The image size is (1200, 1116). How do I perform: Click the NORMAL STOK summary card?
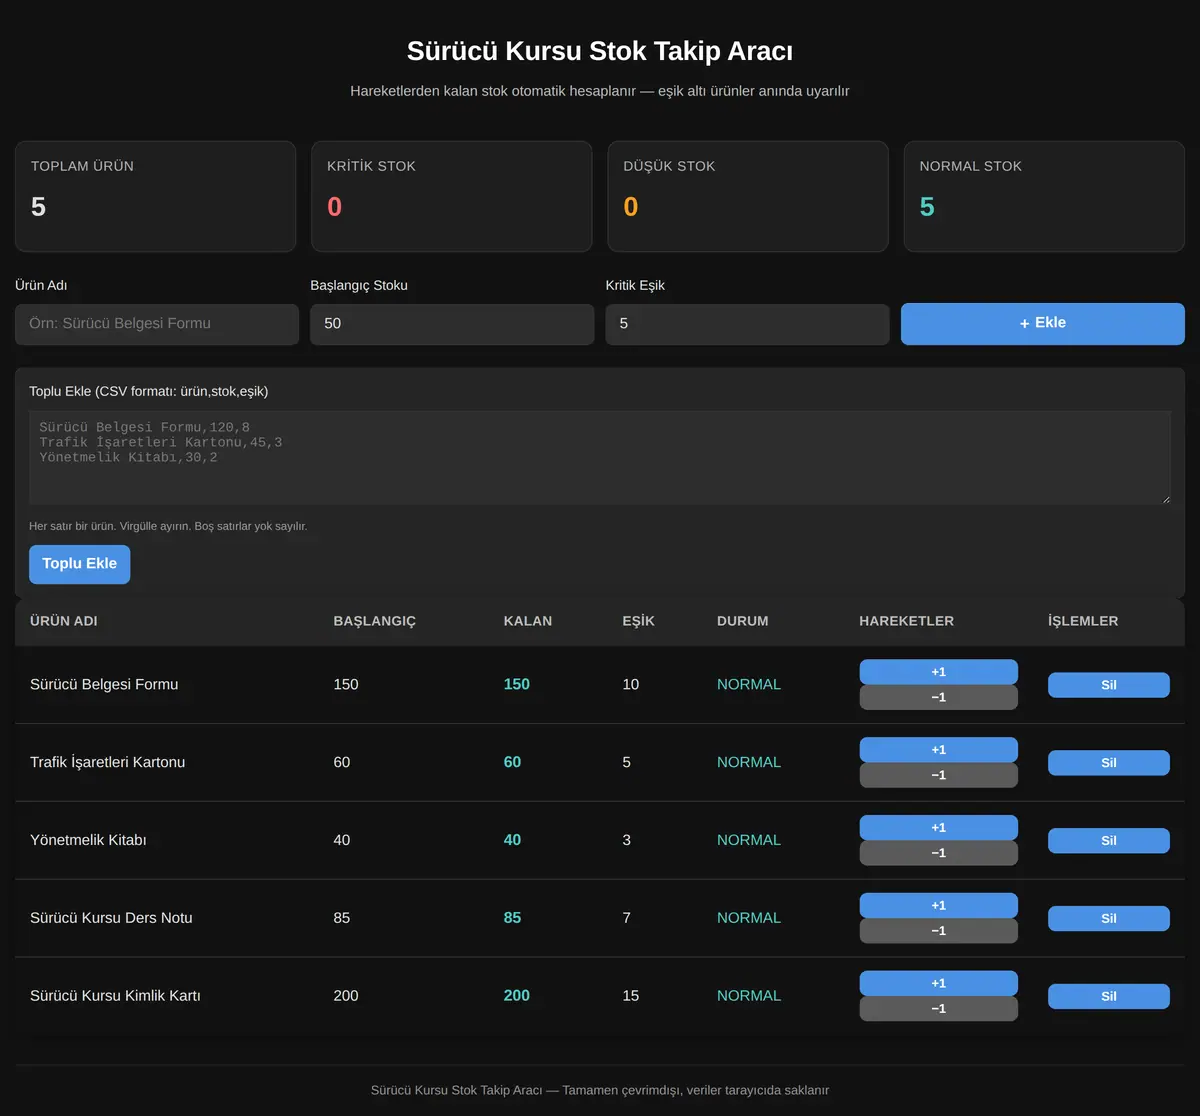coord(1044,196)
